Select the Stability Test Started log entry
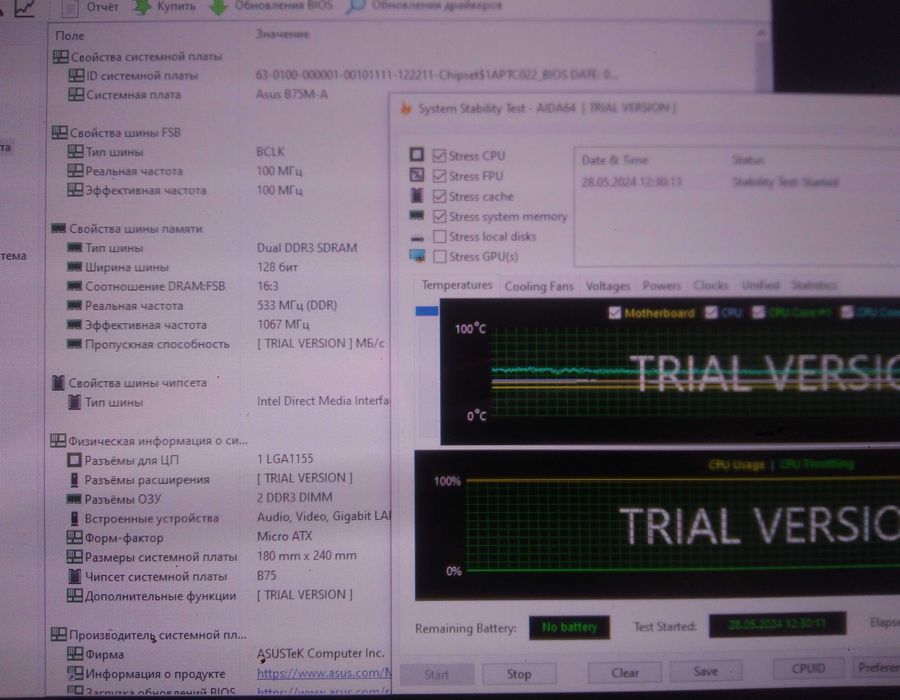 click(785, 182)
